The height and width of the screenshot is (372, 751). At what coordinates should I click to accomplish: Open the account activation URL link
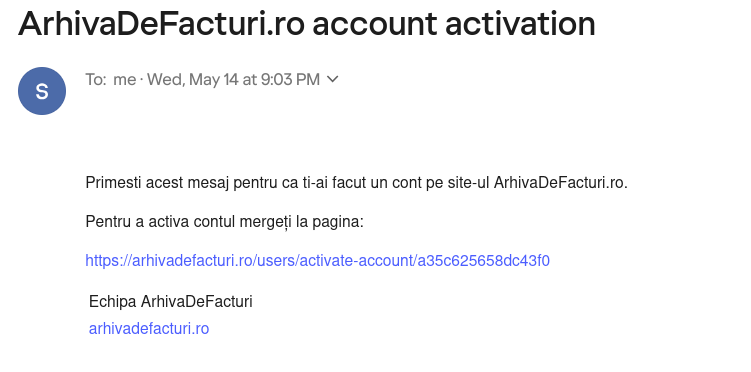point(318,261)
